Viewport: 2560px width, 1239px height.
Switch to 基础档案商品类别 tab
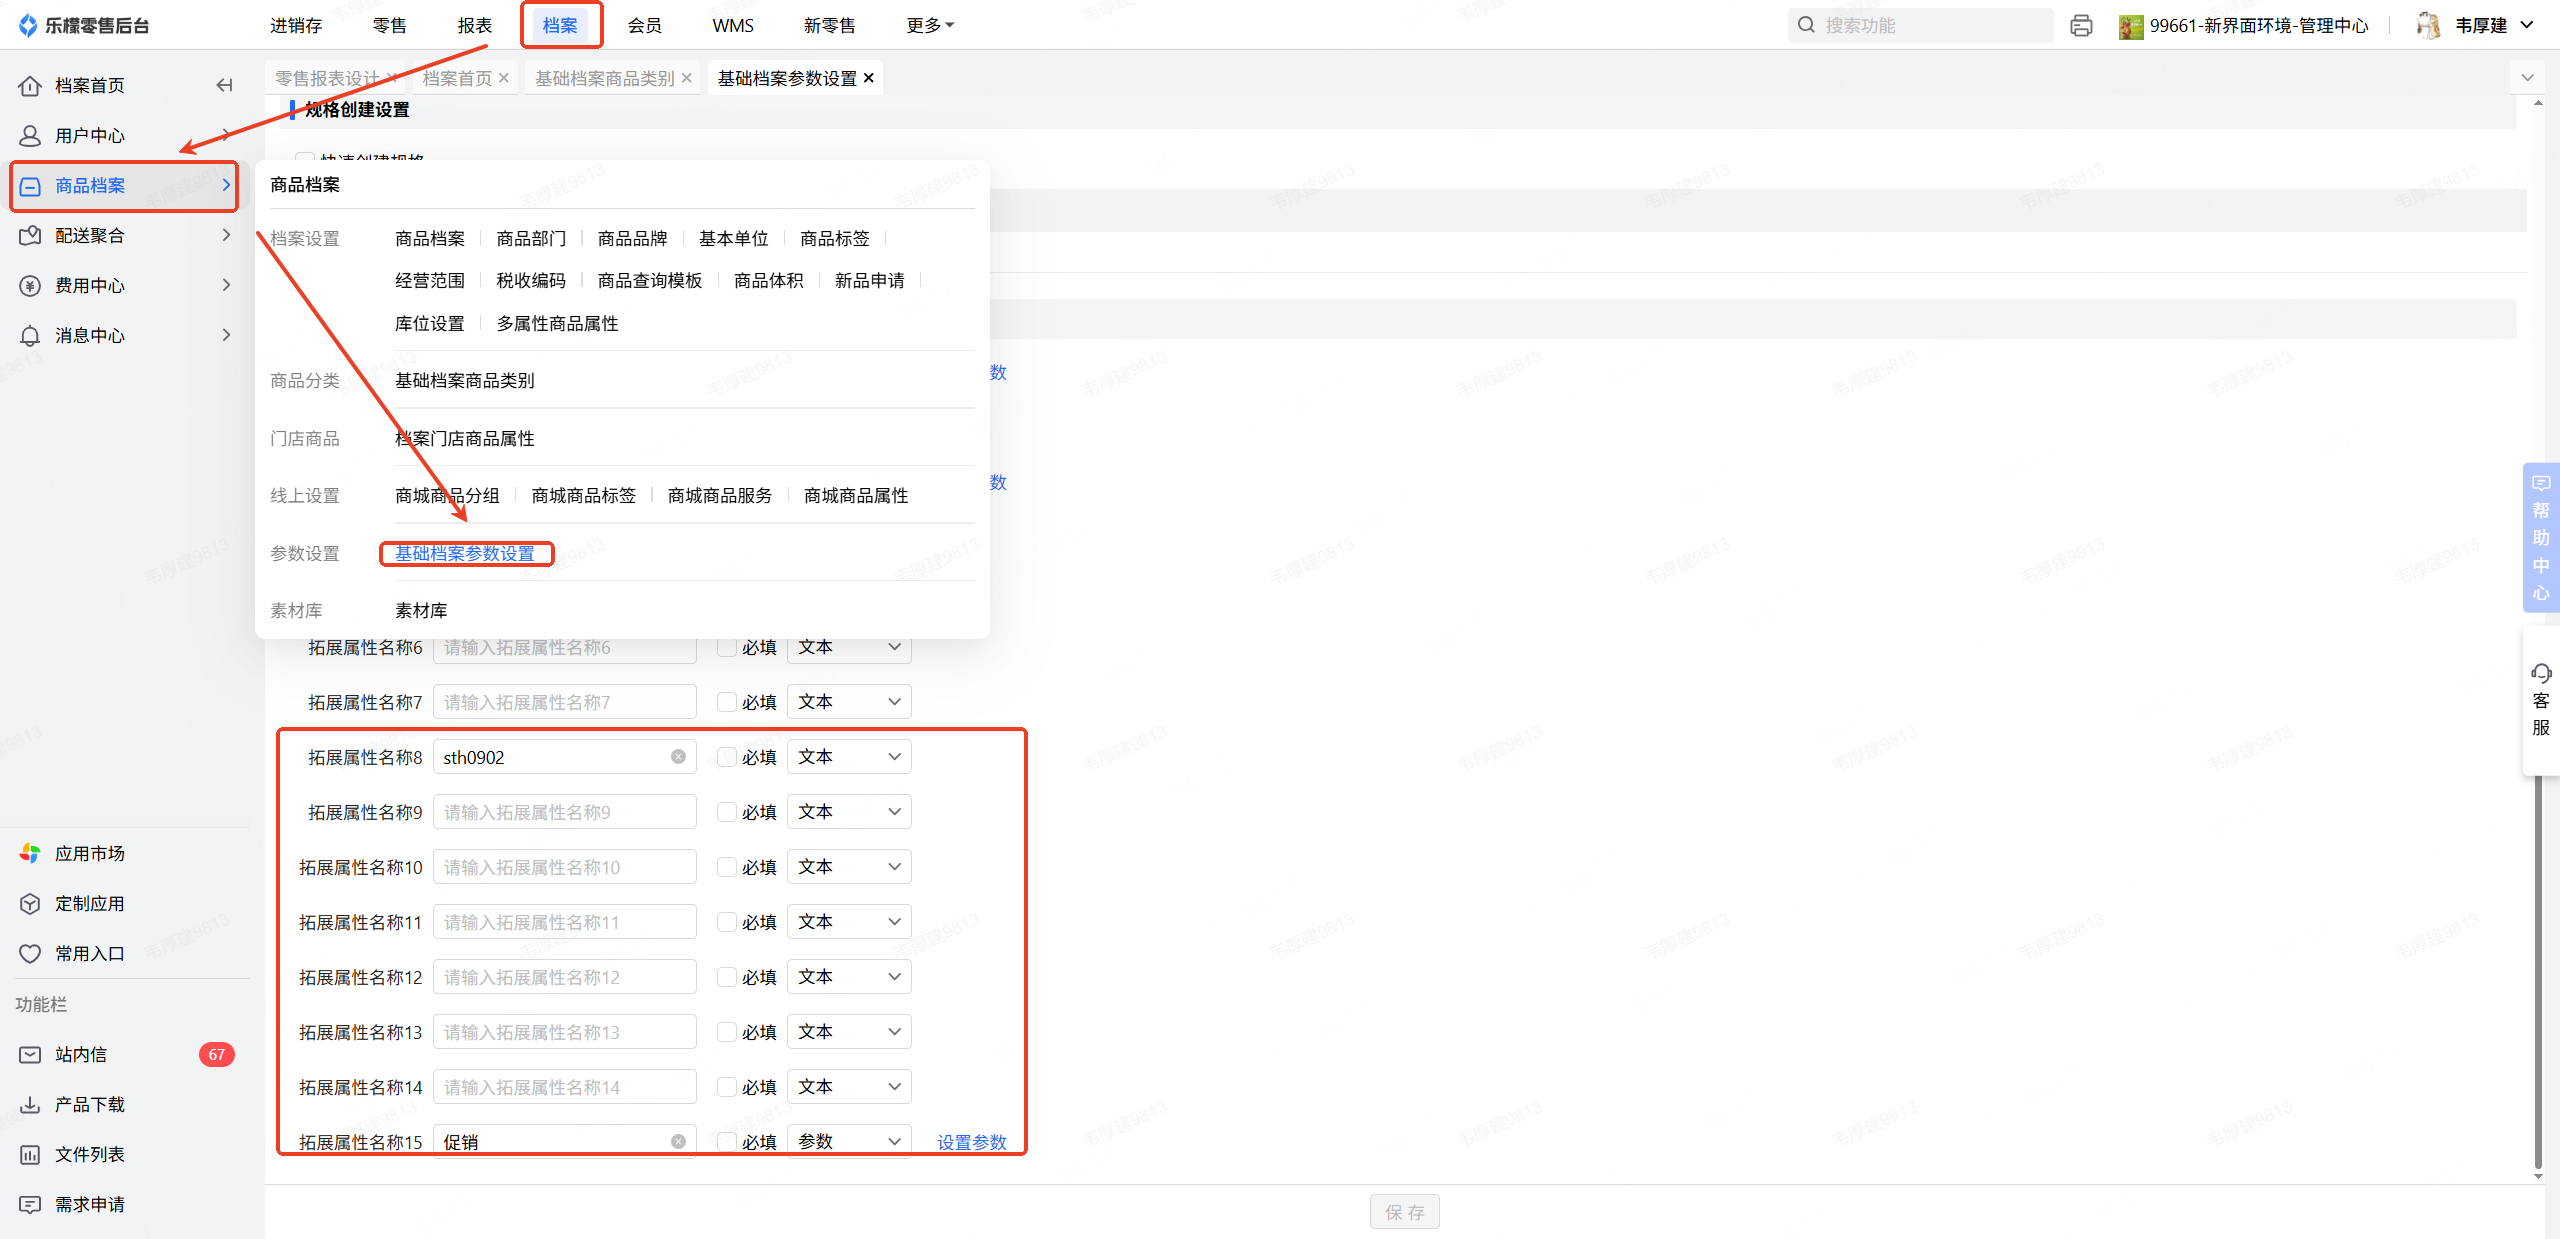coord(604,78)
